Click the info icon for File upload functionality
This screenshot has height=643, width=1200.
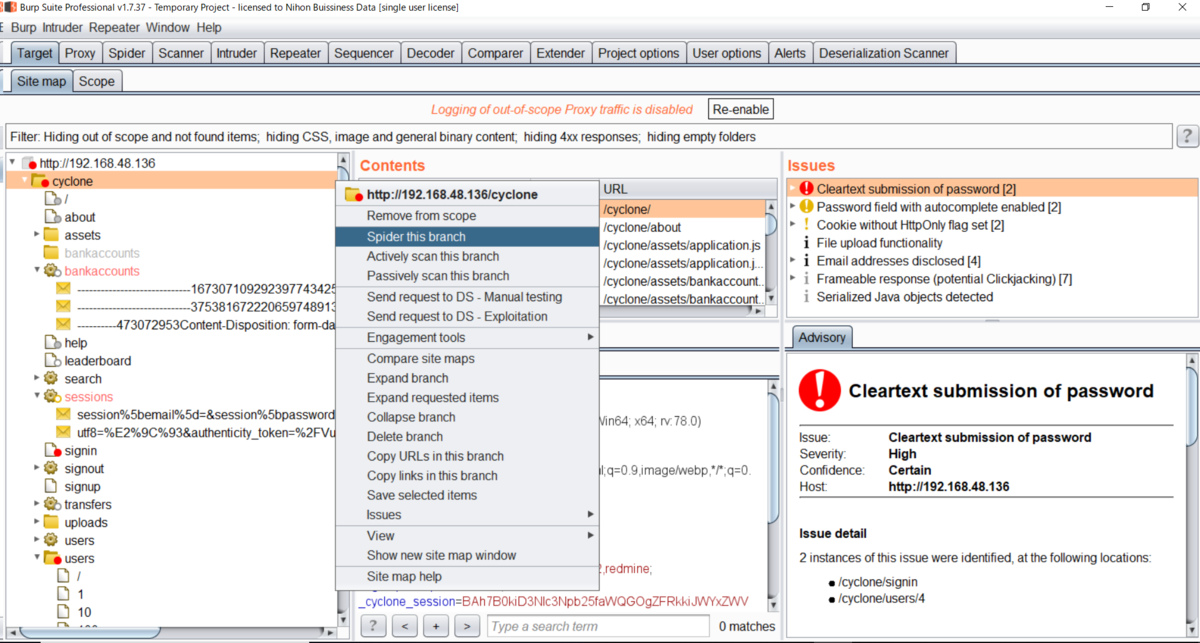point(806,243)
